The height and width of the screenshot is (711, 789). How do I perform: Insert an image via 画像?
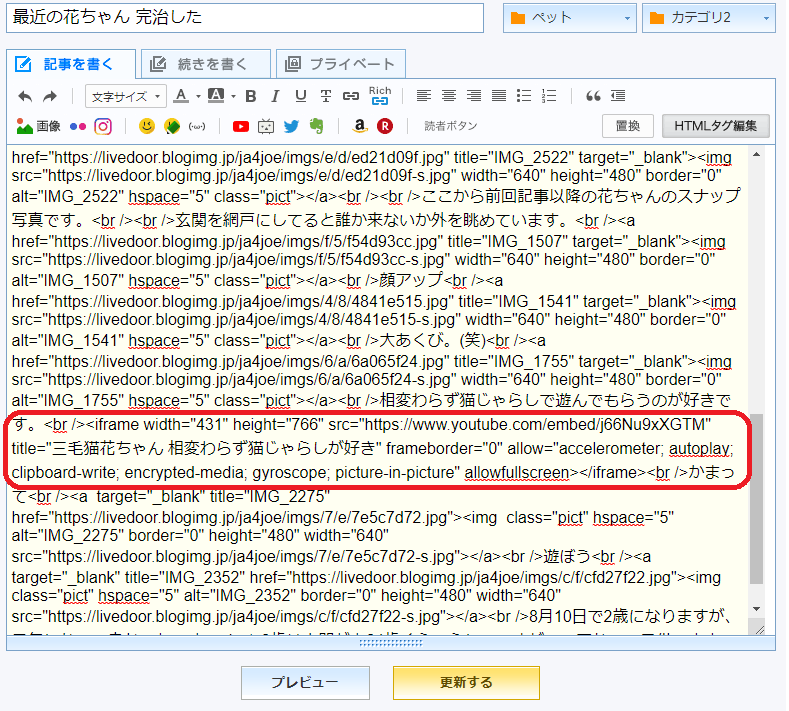tap(38, 126)
